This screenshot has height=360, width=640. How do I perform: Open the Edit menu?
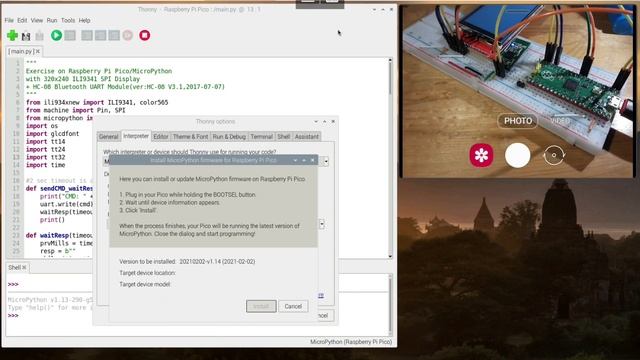22,20
